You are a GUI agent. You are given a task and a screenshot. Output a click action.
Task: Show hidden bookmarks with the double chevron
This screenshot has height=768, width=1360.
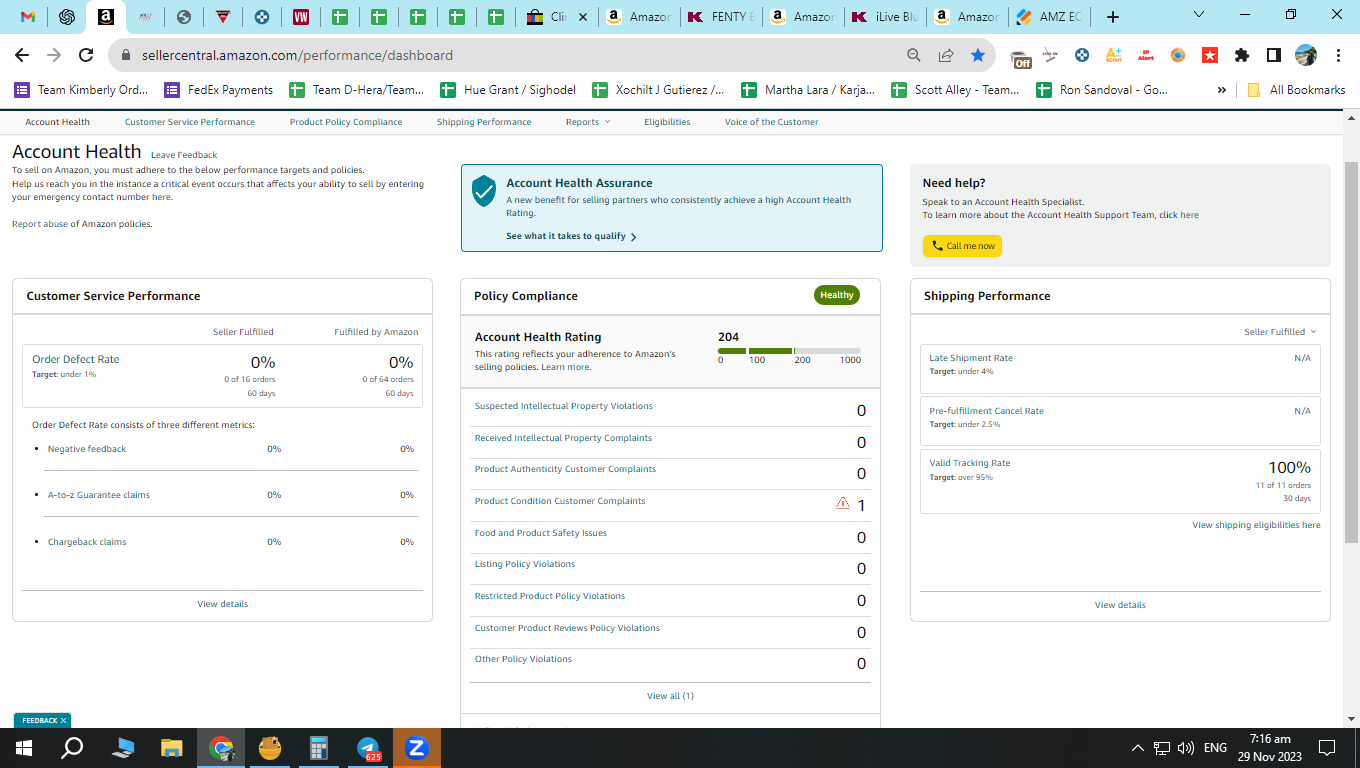pos(1221,90)
